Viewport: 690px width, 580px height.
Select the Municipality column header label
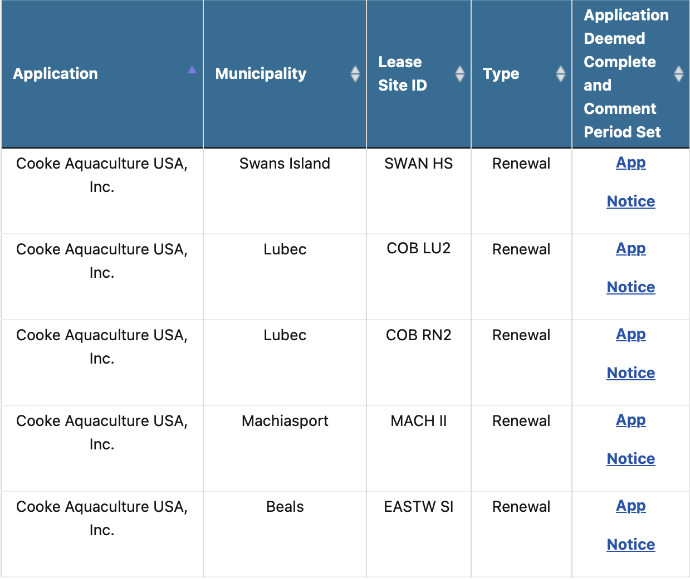coord(261,74)
